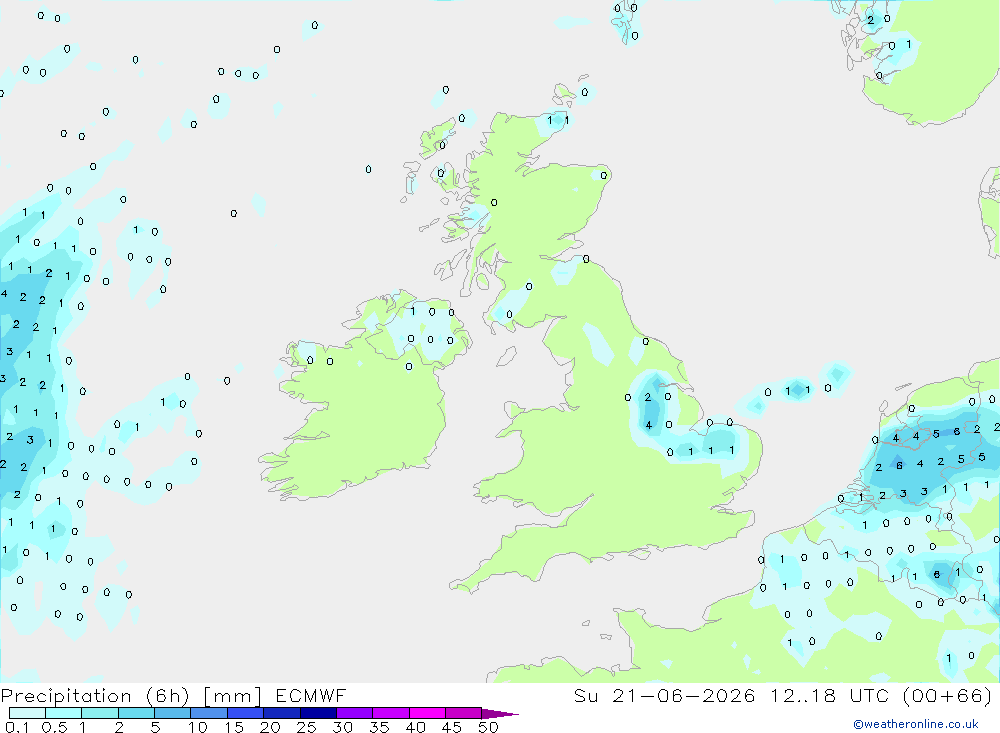The image size is (1000, 733).
Task: Click the '[mm]' unit text
Action: tap(232, 696)
